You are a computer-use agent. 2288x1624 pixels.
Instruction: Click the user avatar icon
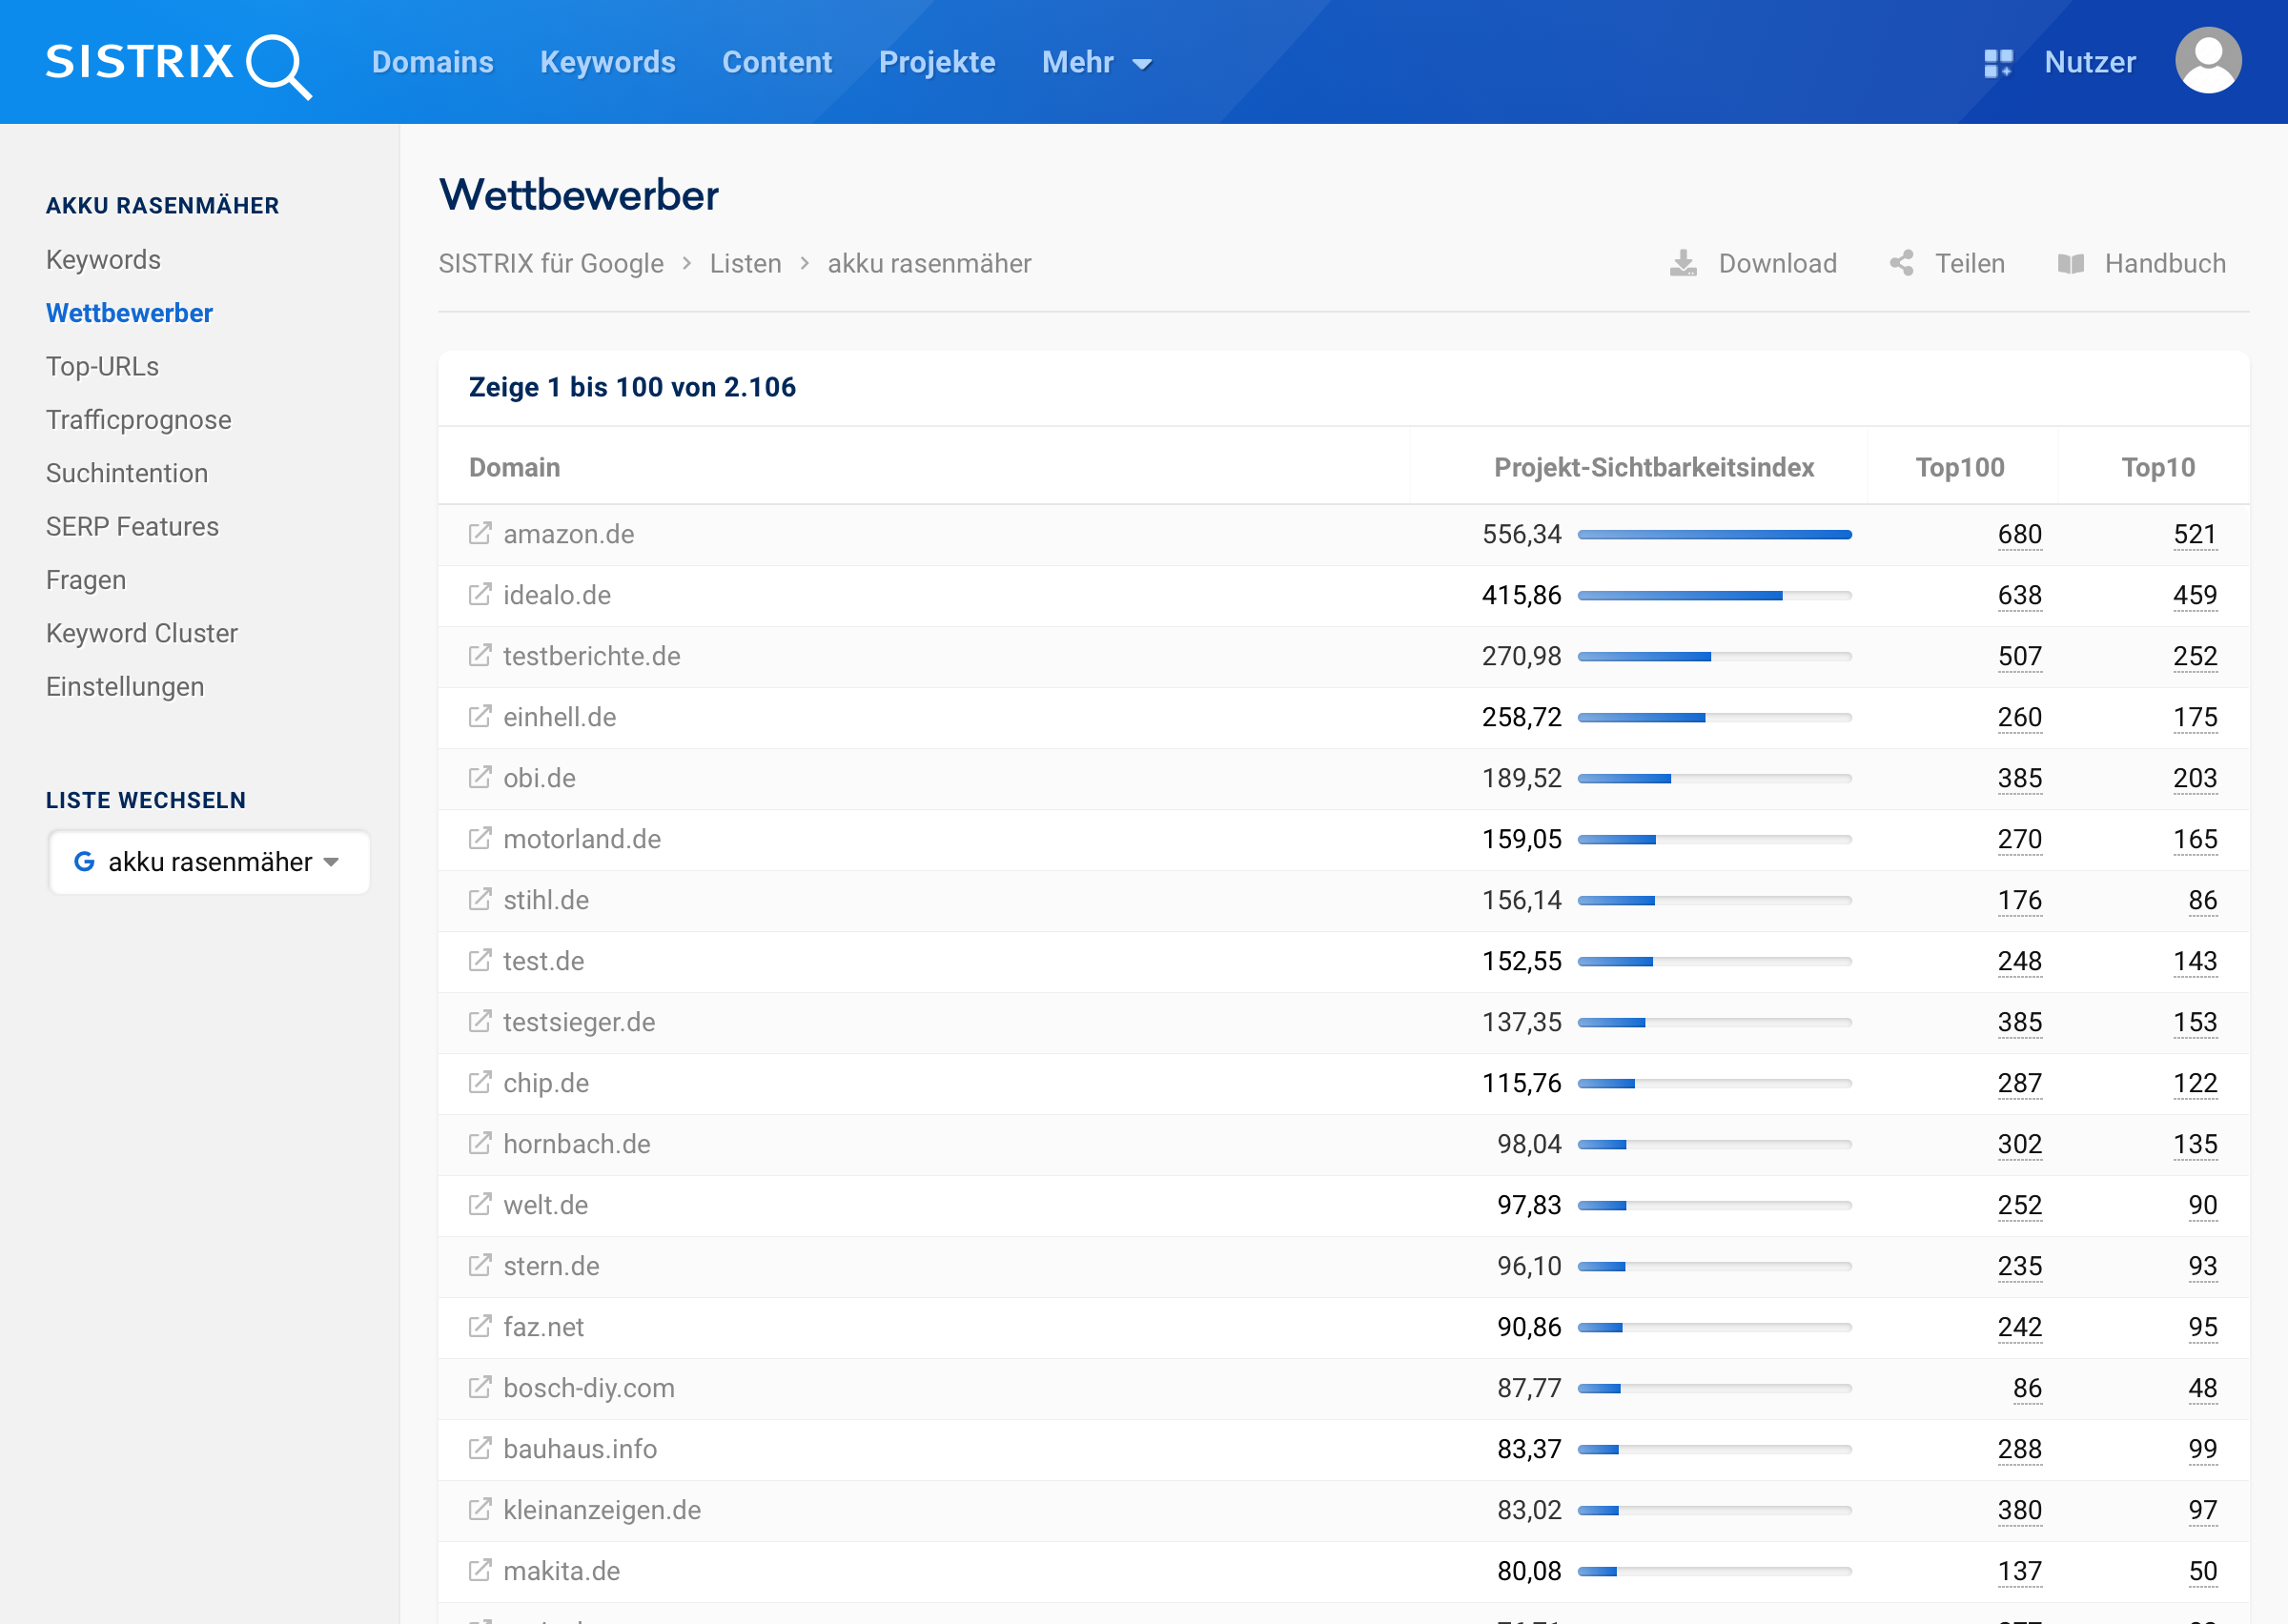(x=2207, y=62)
